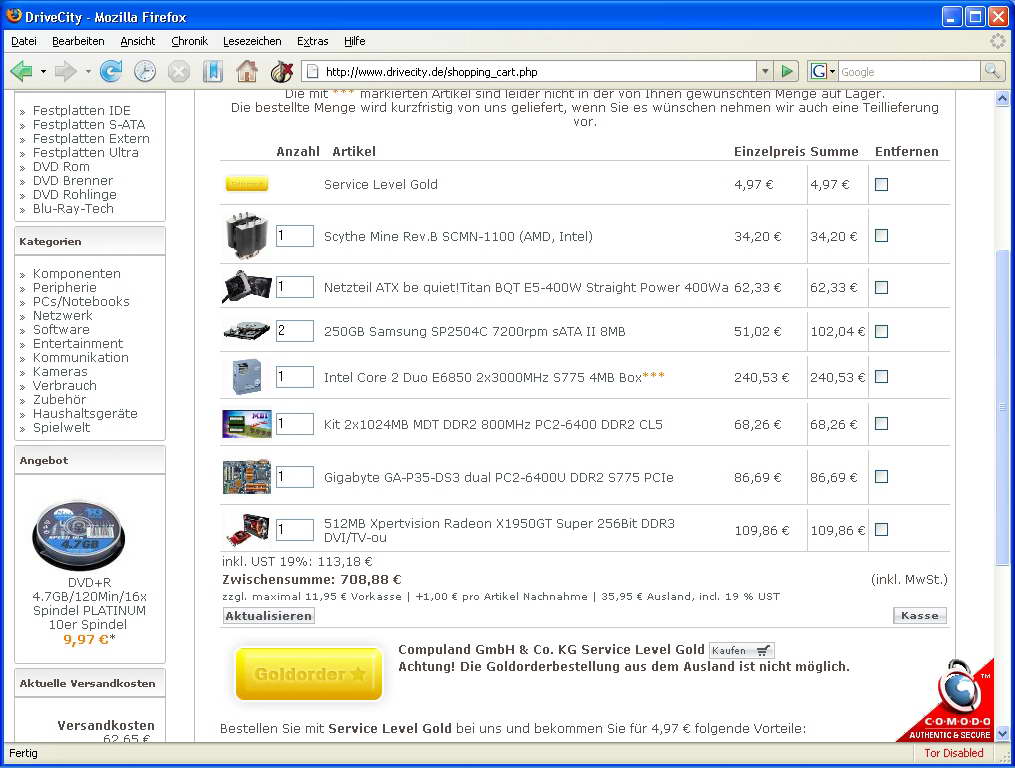The height and width of the screenshot is (768, 1015).
Task: Open the Forward button history dropdown
Action: tap(87, 71)
